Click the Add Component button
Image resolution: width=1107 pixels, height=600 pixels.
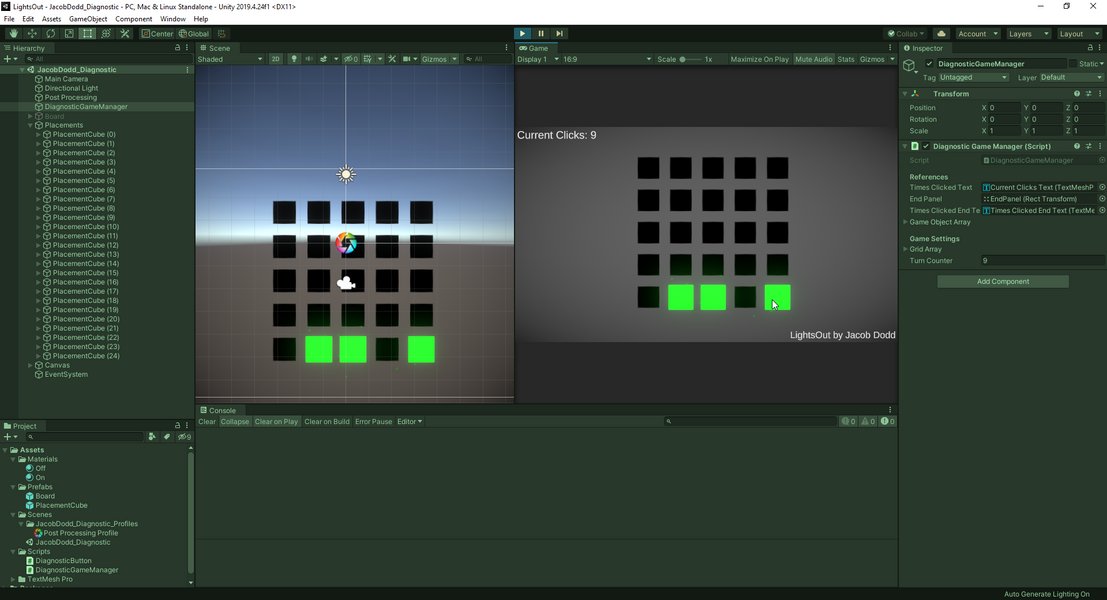(x=1003, y=282)
